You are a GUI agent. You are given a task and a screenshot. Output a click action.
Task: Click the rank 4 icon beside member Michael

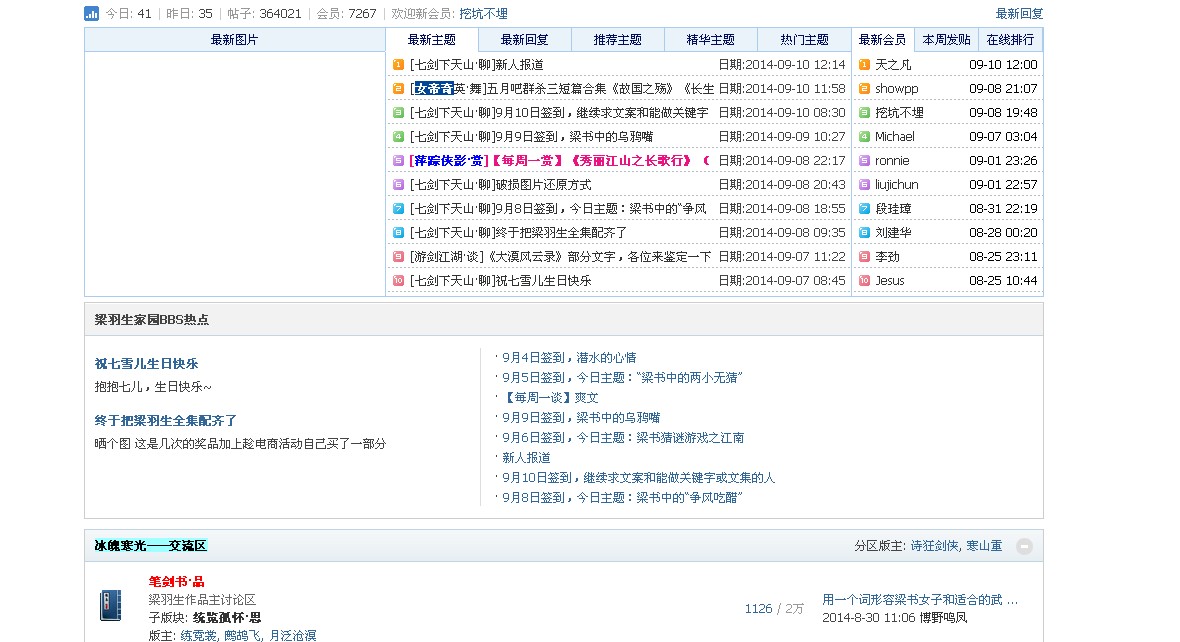point(864,136)
